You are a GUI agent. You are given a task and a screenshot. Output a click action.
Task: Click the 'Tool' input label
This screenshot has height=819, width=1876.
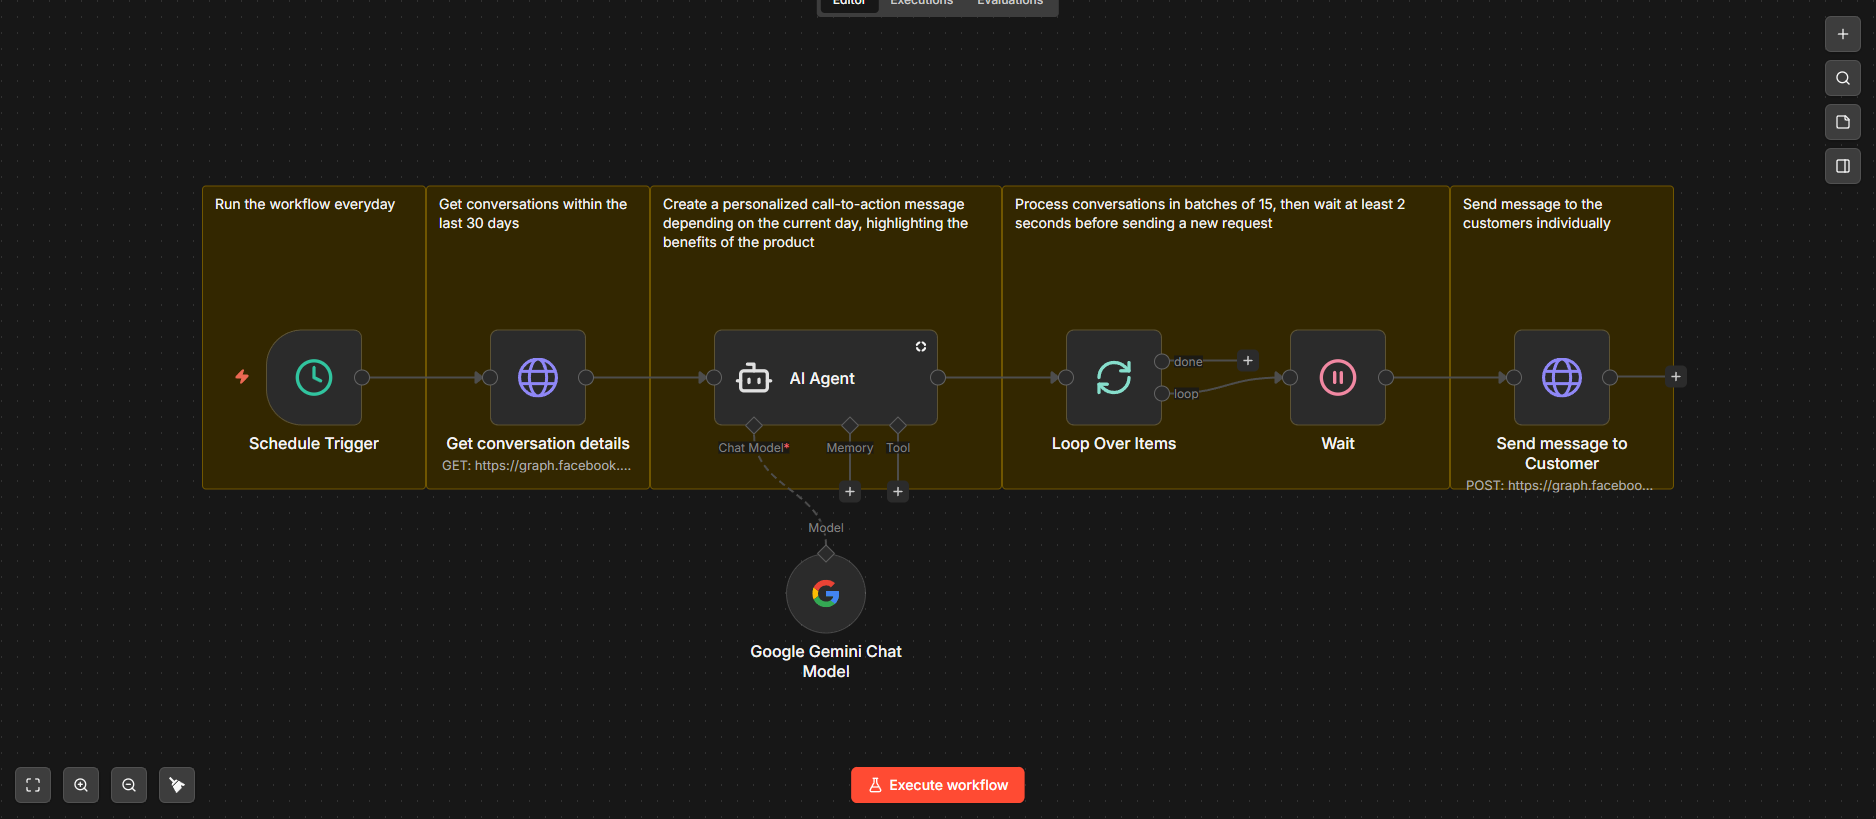pyautogui.click(x=898, y=448)
